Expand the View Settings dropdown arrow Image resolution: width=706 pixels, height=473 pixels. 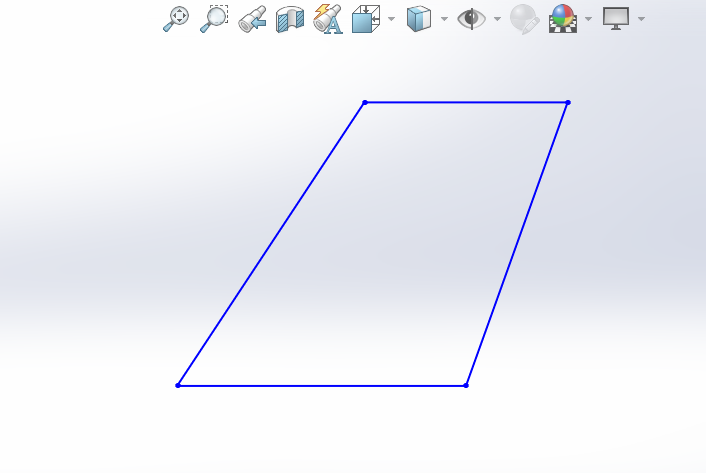642,19
